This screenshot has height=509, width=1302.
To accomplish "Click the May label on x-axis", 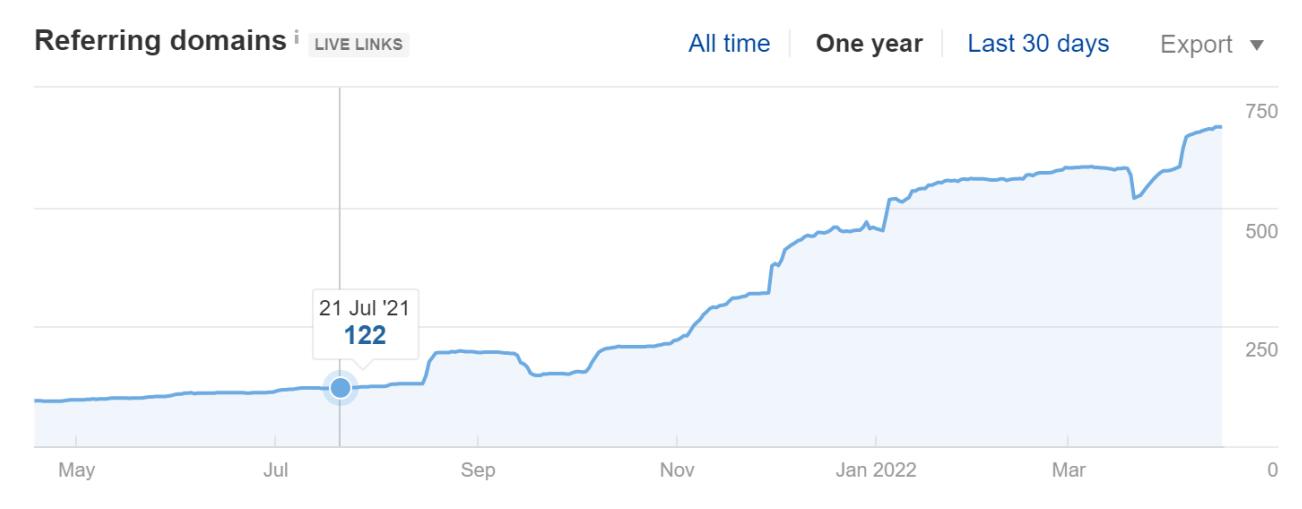I will click(x=76, y=470).
